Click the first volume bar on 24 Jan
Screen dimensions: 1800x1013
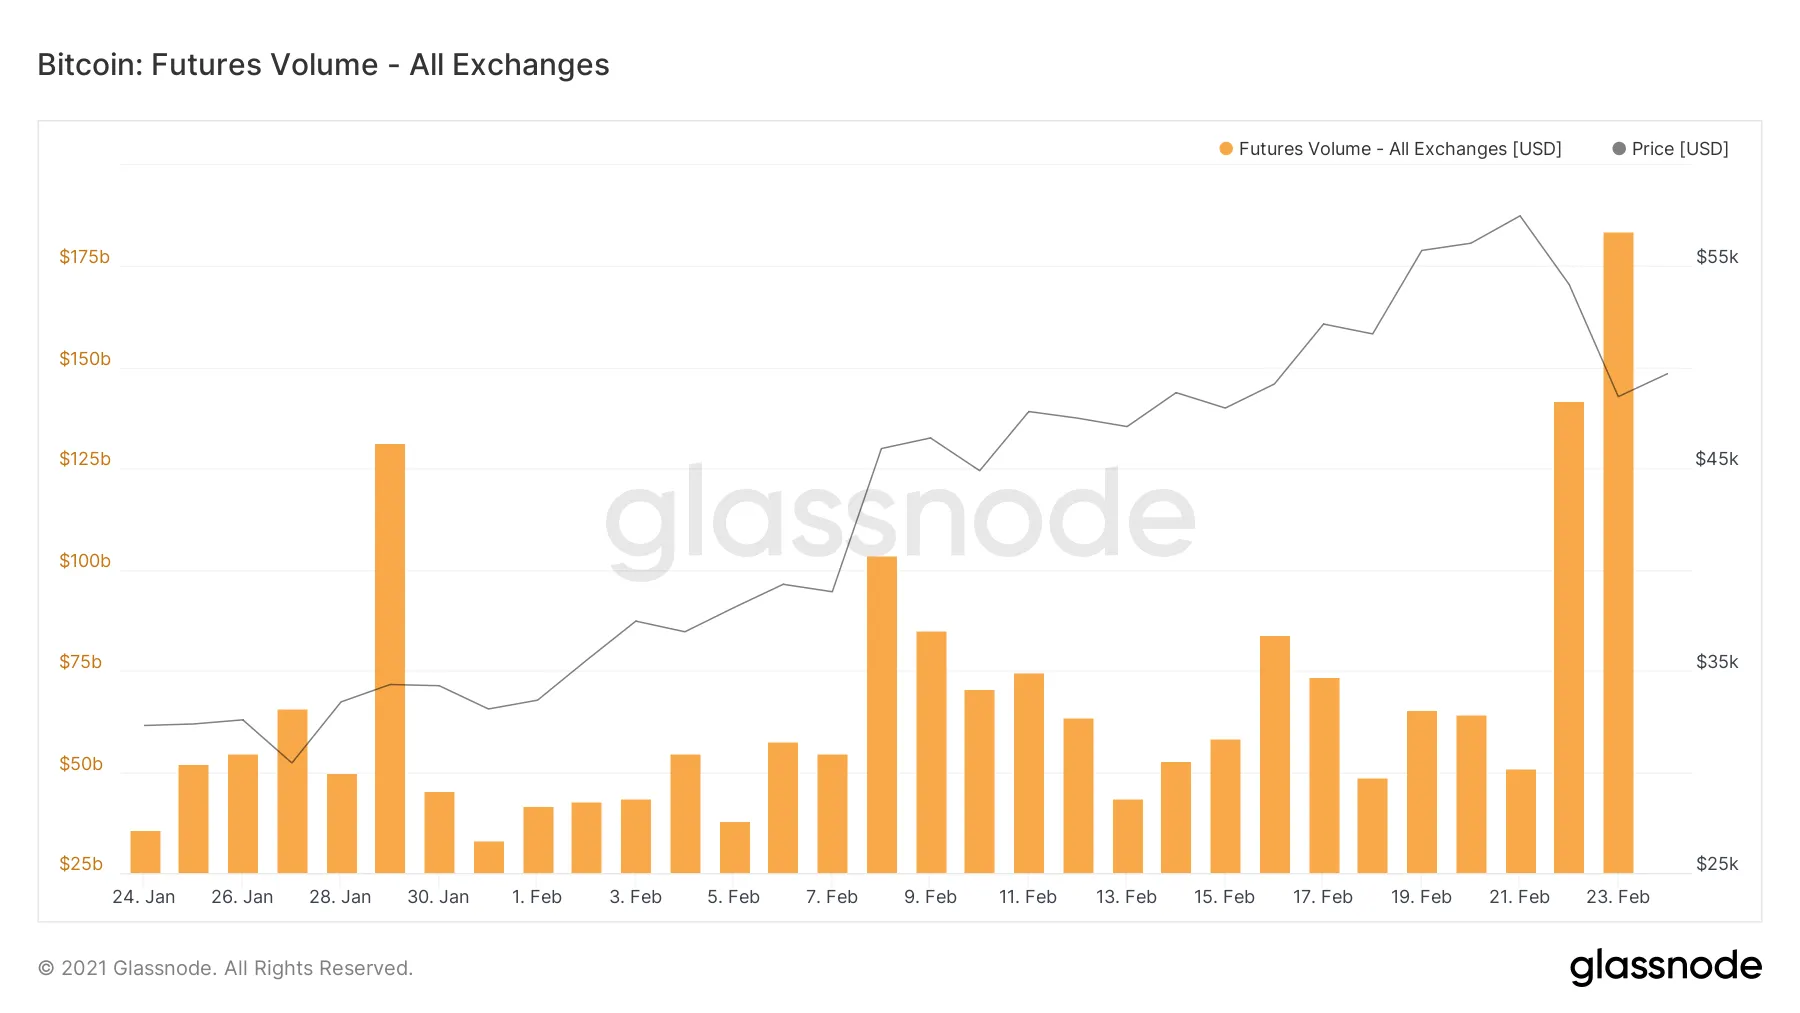click(x=145, y=852)
